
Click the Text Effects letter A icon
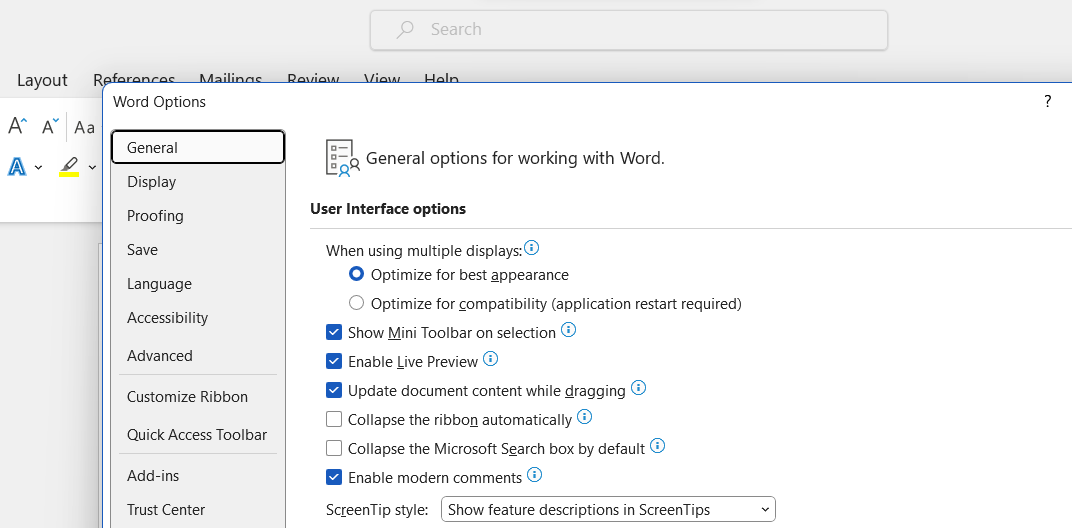click(x=17, y=167)
